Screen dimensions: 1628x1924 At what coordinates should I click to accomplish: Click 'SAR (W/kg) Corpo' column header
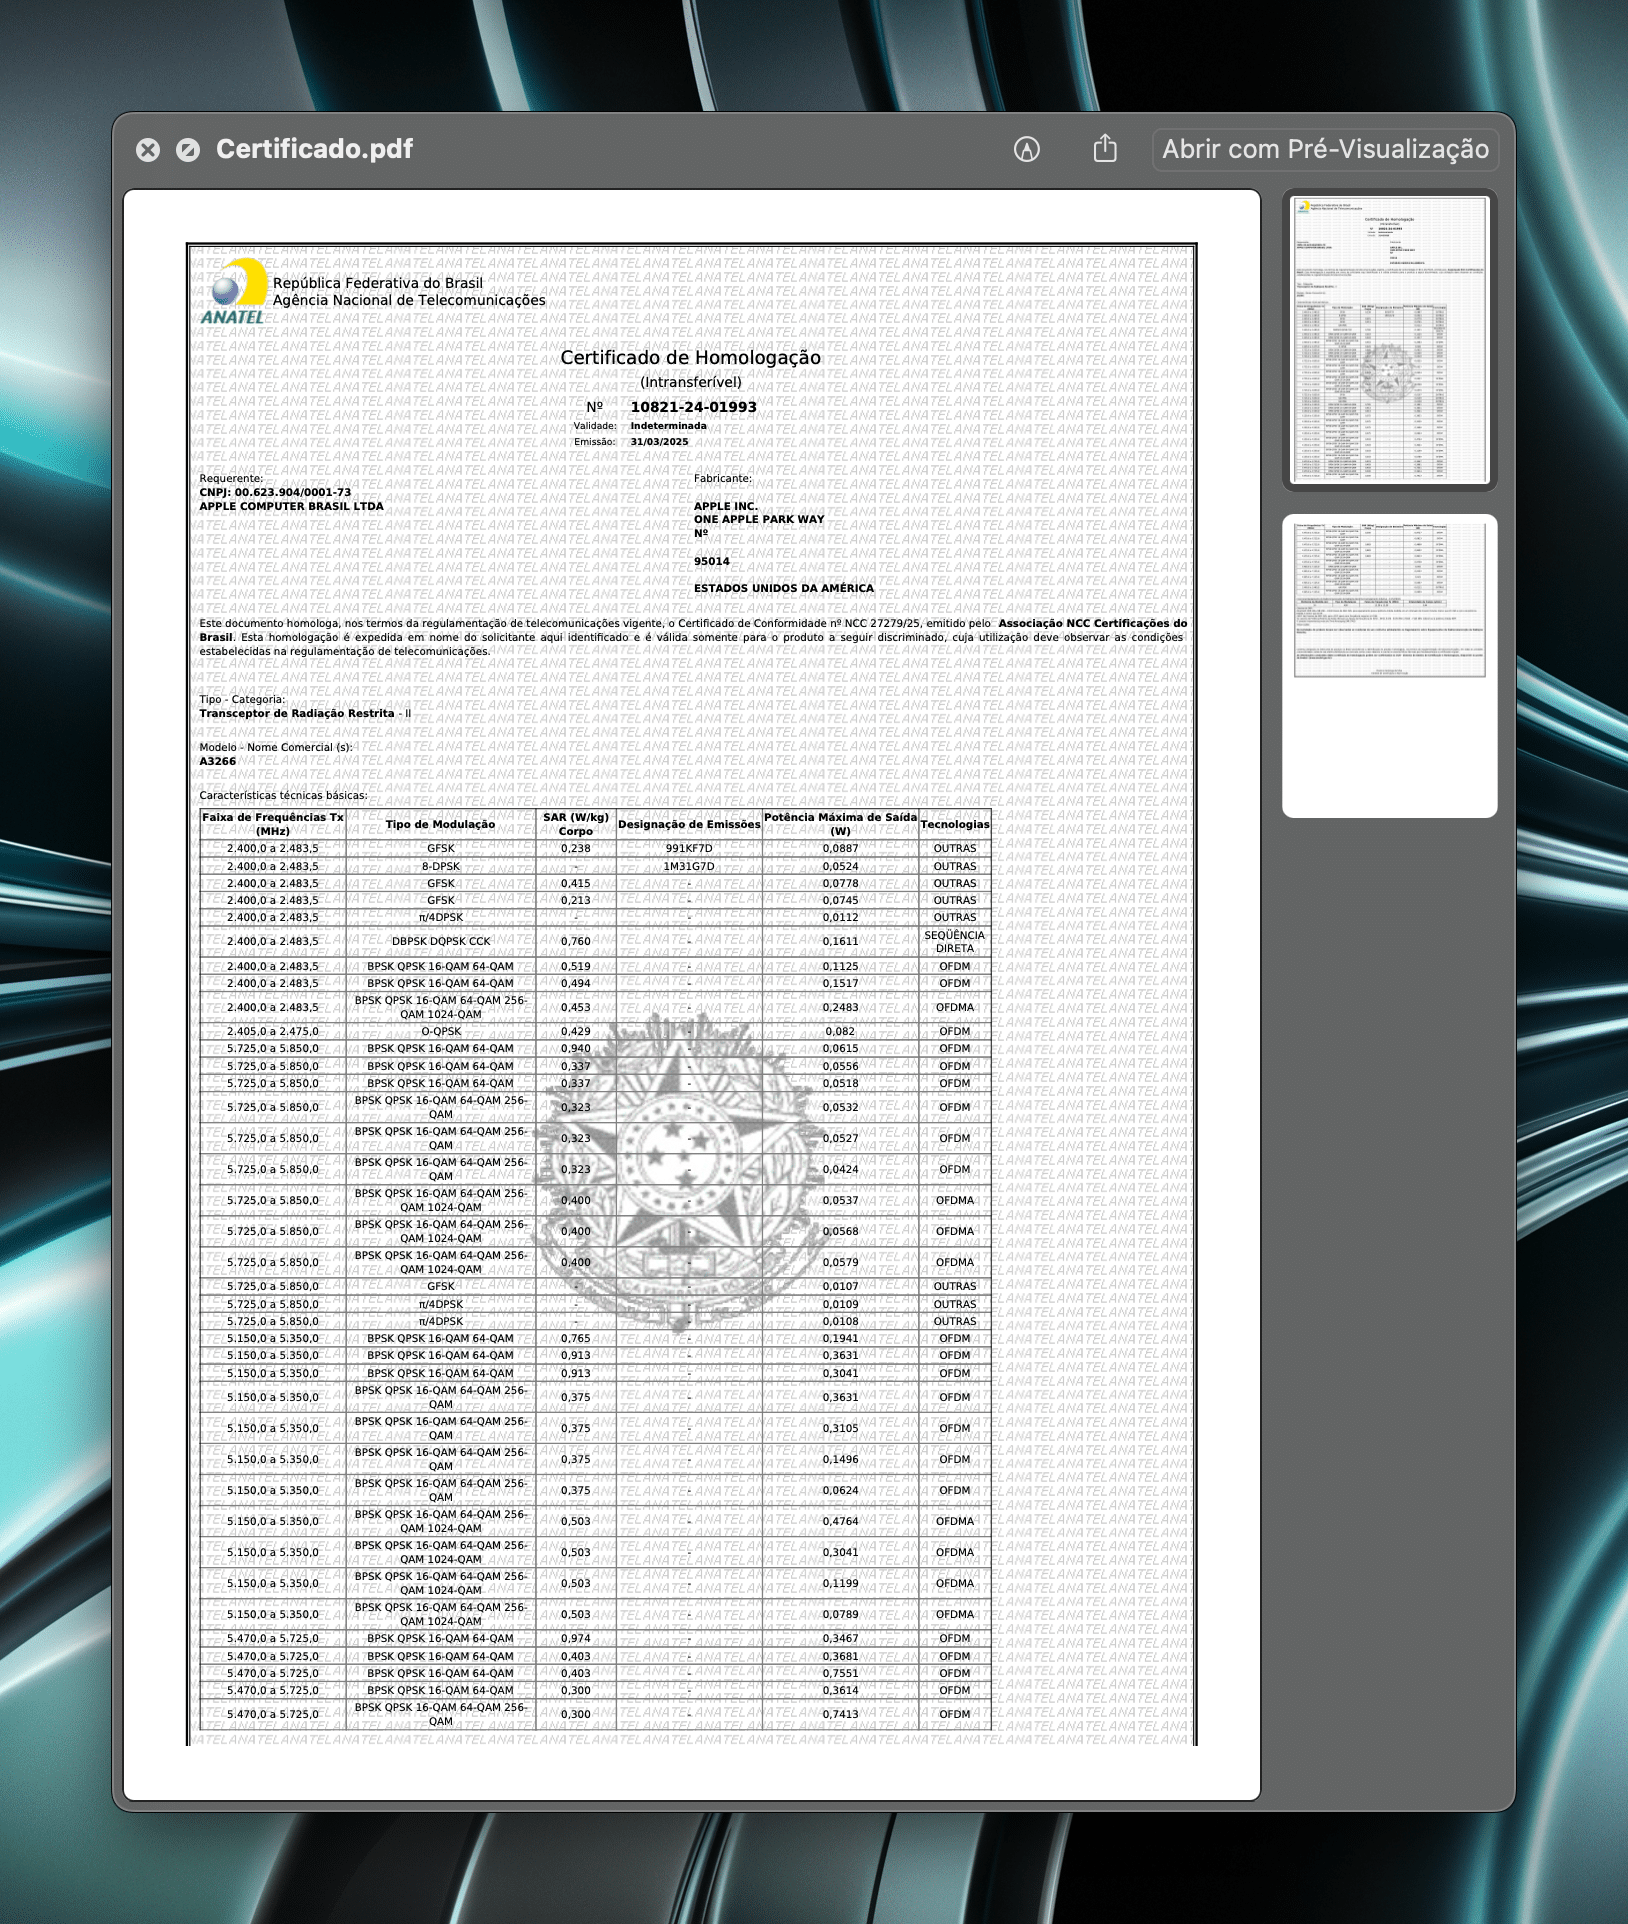coord(576,824)
